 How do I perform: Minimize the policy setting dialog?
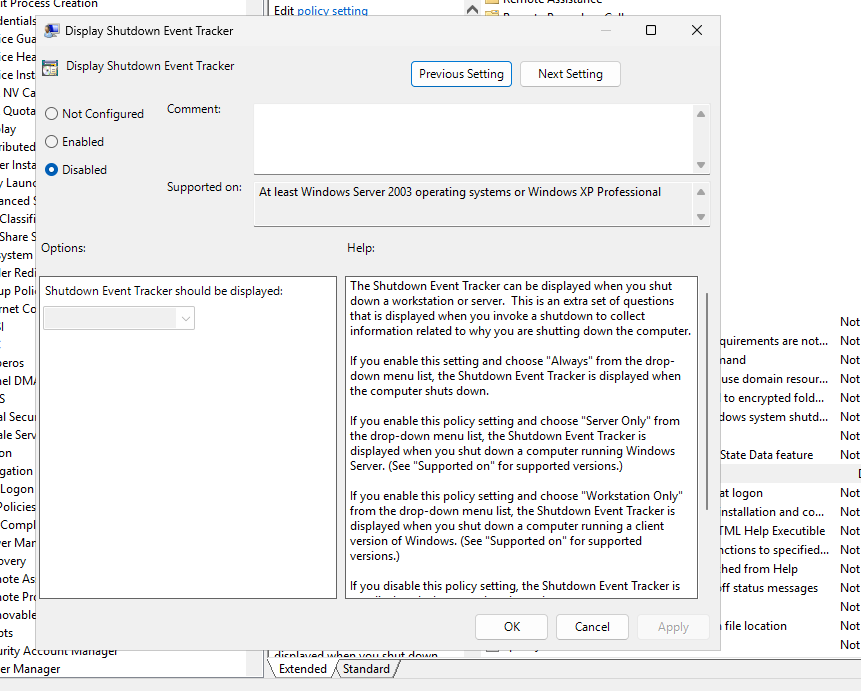click(x=605, y=31)
